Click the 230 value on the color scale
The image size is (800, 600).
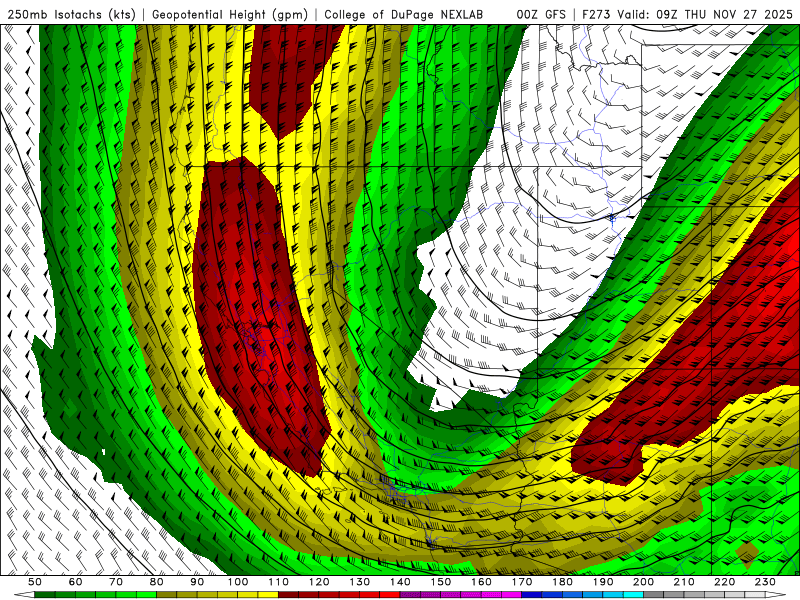765,582
